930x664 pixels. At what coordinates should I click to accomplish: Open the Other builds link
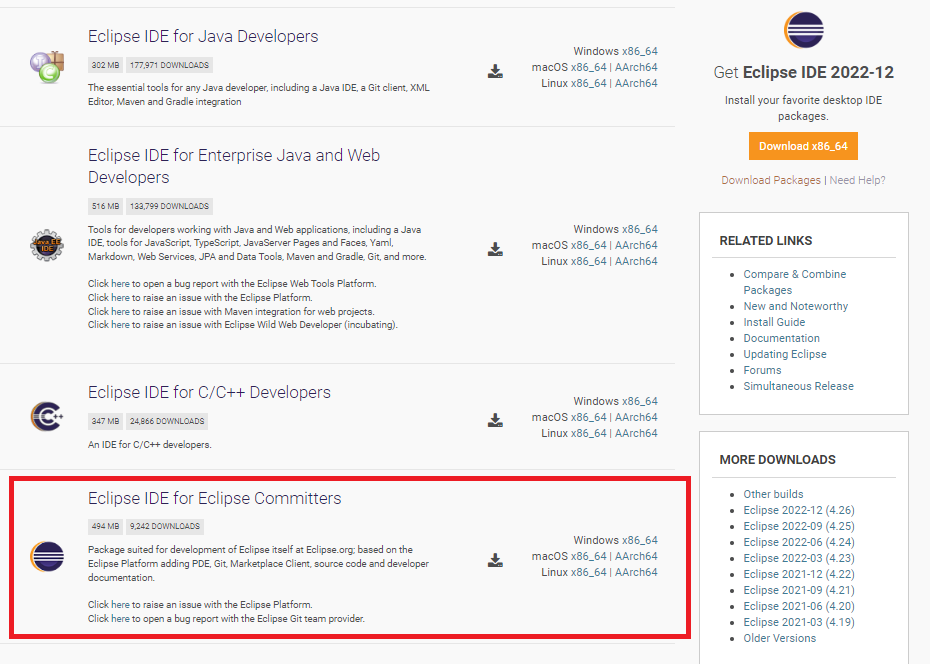(773, 494)
